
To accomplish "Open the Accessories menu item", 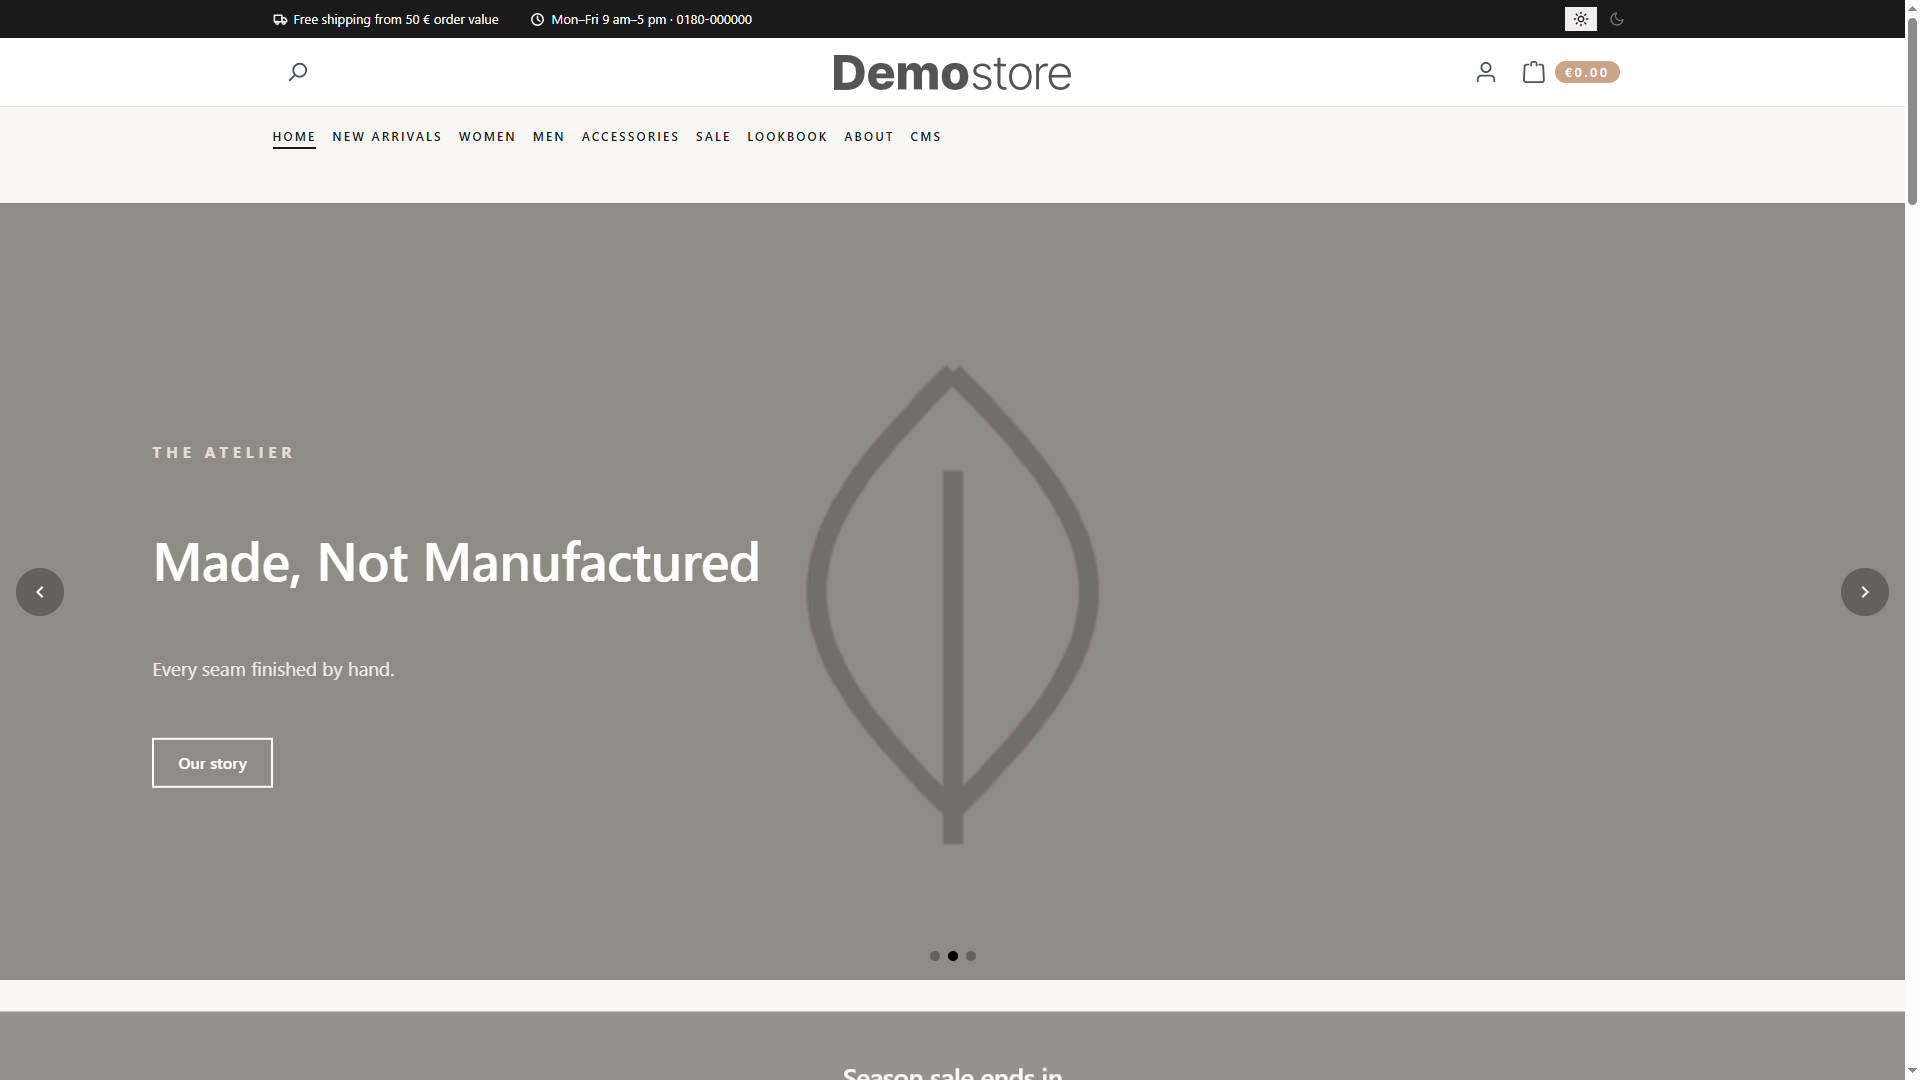I will point(630,137).
